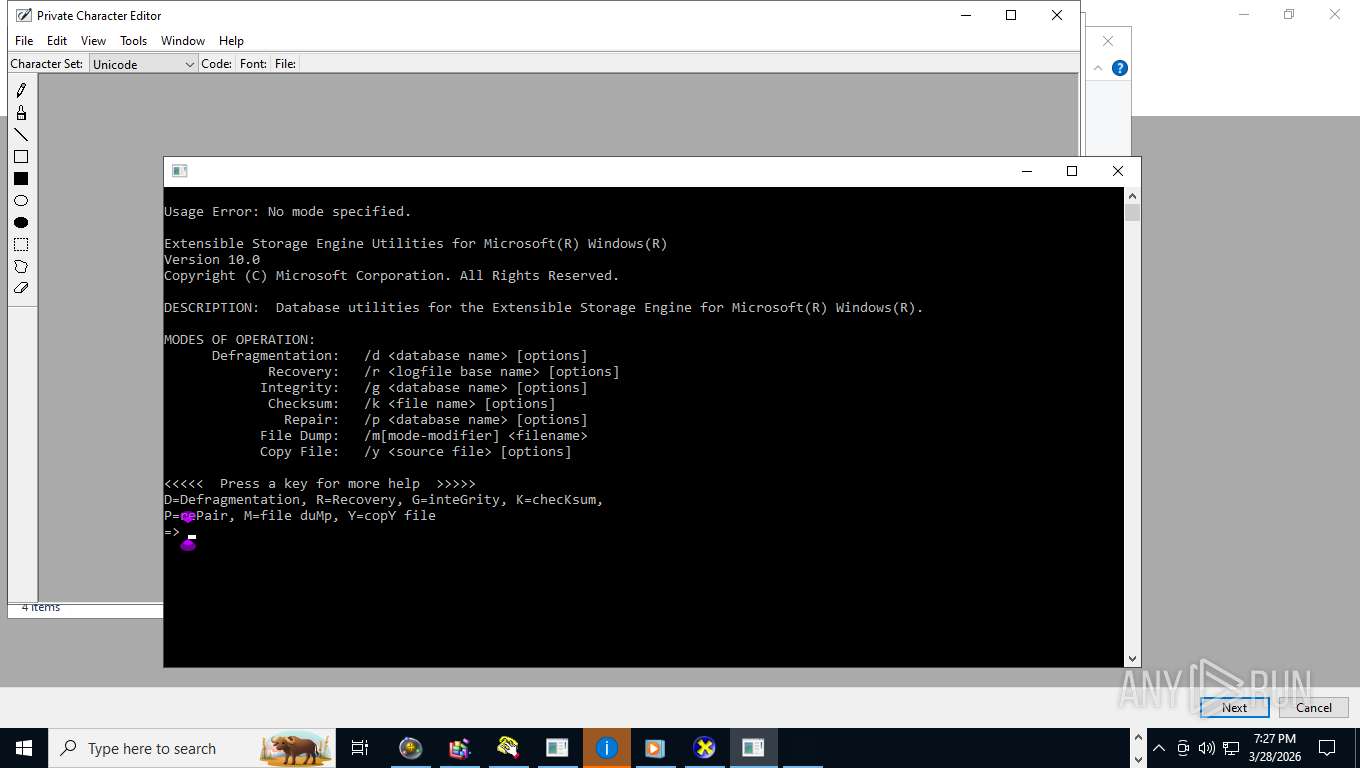This screenshot has width=1360, height=768.
Task: Maximize the console window
Action: click(1072, 171)
